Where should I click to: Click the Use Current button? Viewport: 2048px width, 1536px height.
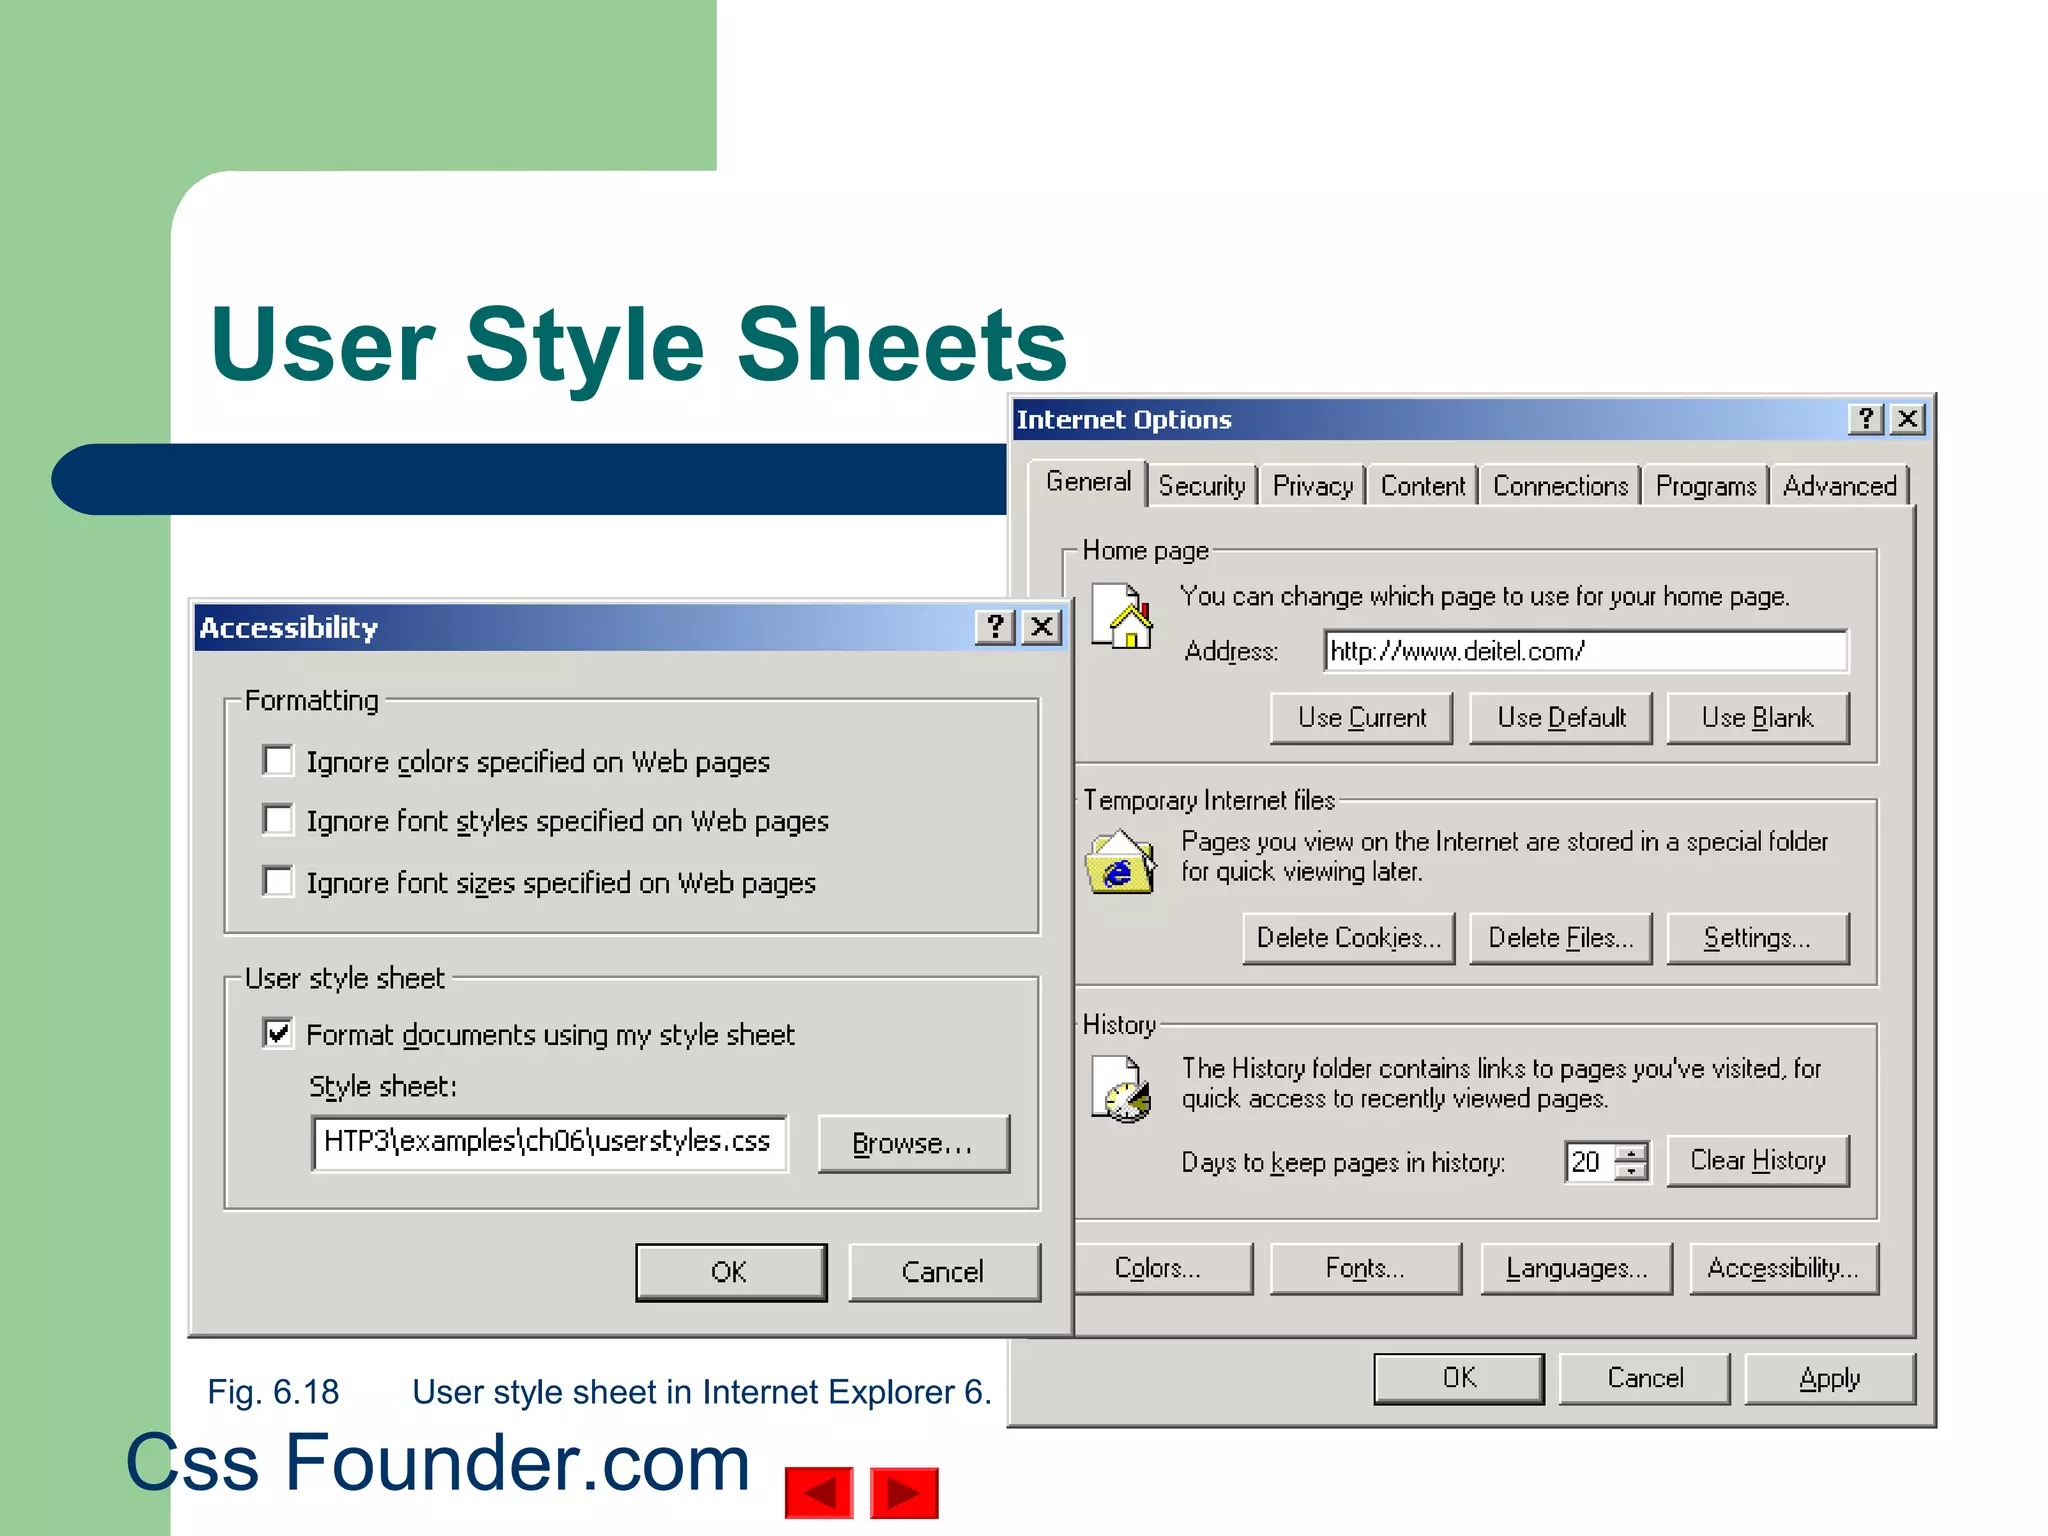(1362, 718)
